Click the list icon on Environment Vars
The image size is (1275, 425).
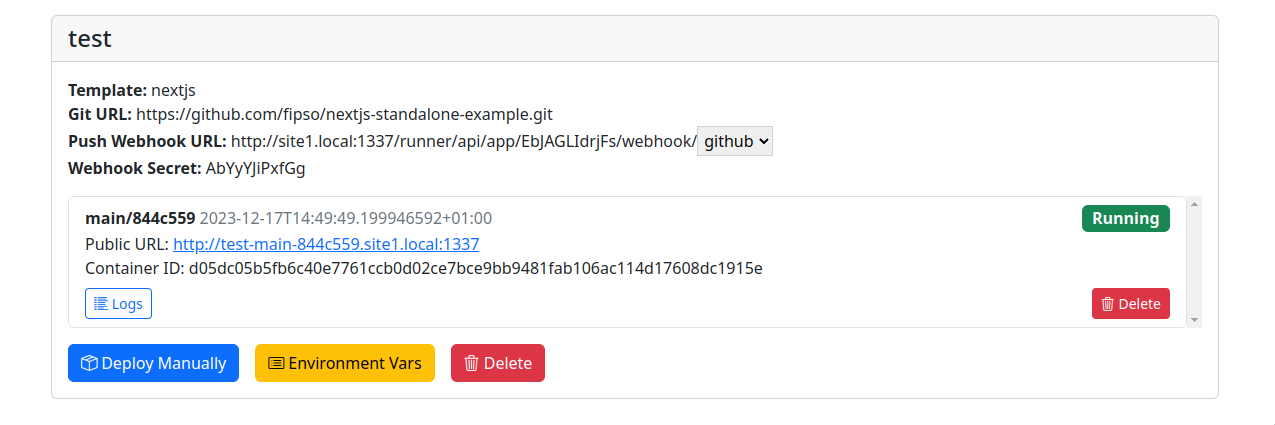[x=276, y=363]
